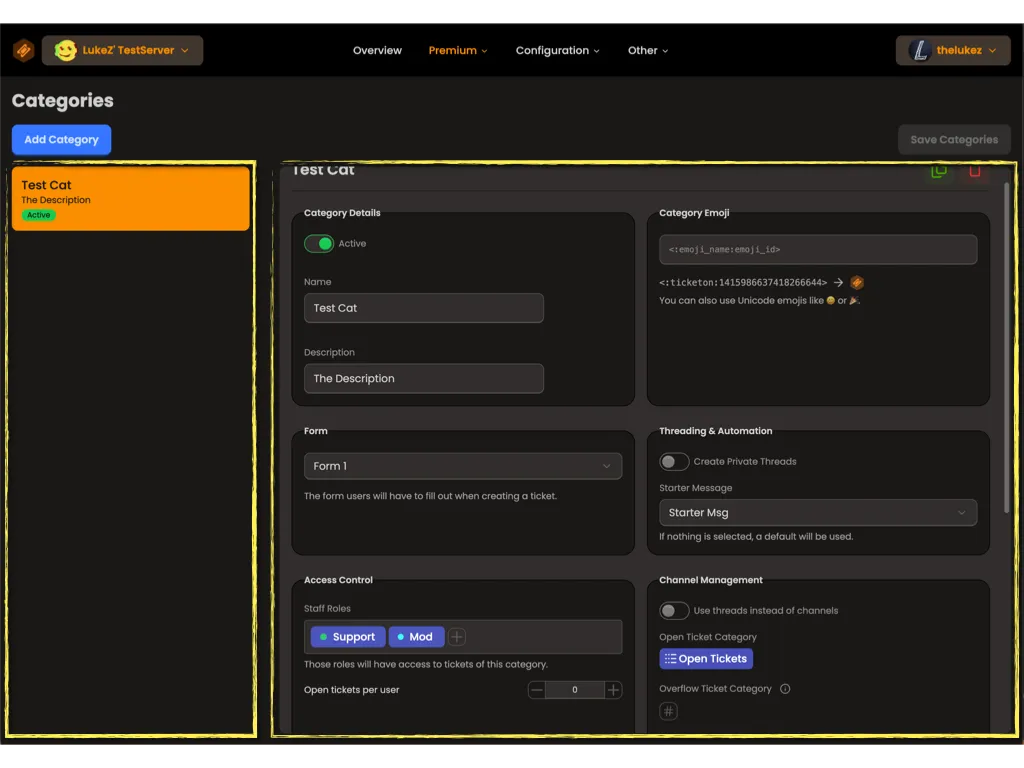Enable Create Private Threads
Viewport: 1024px width, 768px height.
coord(674,461)
